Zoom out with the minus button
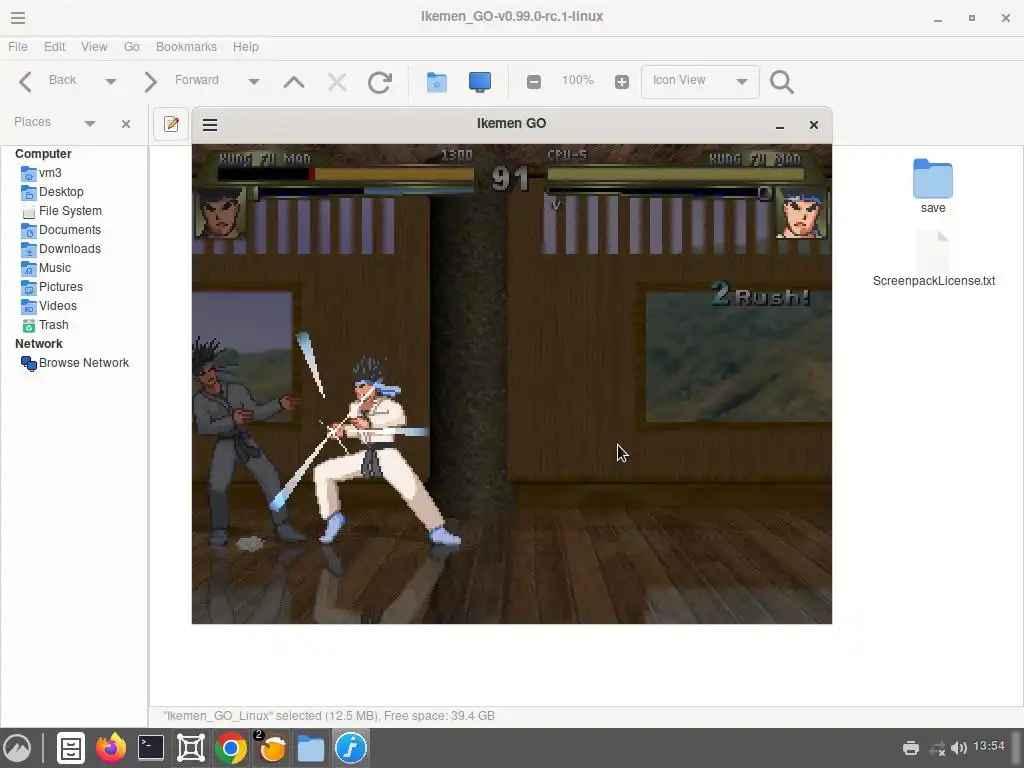1024x768 pixels. tap(534, 82)
